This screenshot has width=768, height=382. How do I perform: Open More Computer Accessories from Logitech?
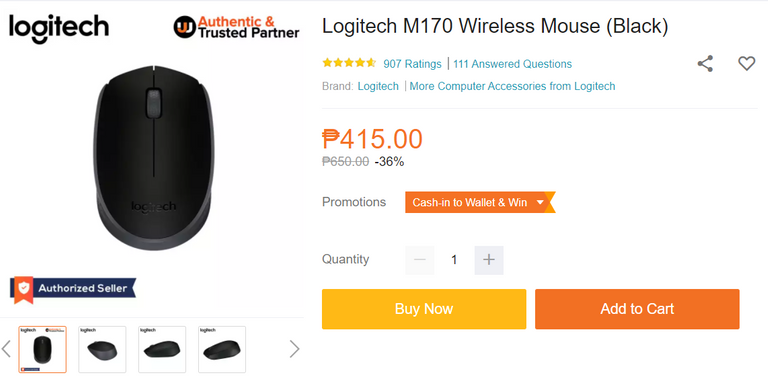point(512,86)
